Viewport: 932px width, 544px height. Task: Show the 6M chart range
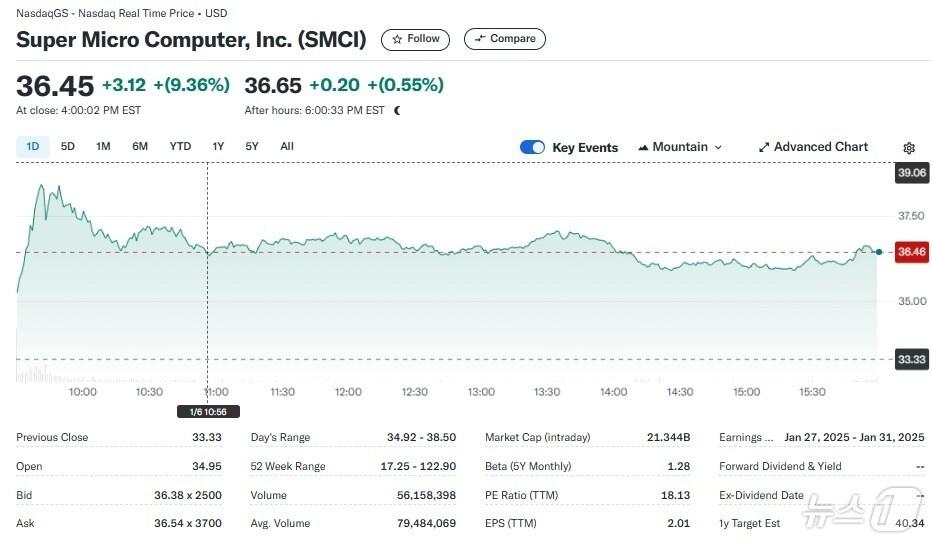click(x=140, y=147)
